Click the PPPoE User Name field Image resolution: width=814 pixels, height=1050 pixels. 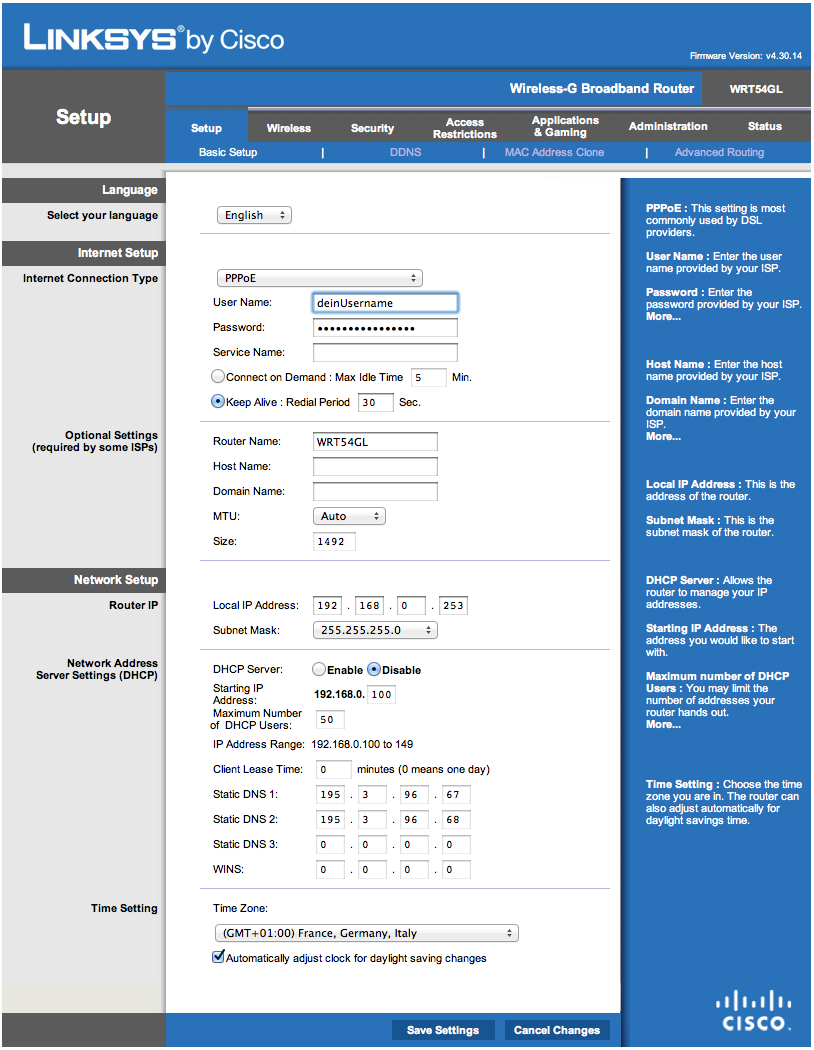[385, 303]
